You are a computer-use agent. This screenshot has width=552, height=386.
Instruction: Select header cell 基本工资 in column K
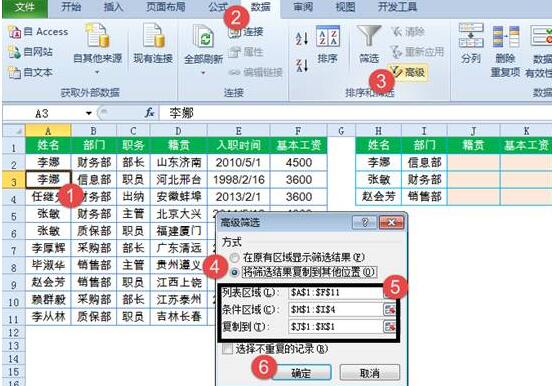pyautogui.click(x=526, y=145)
